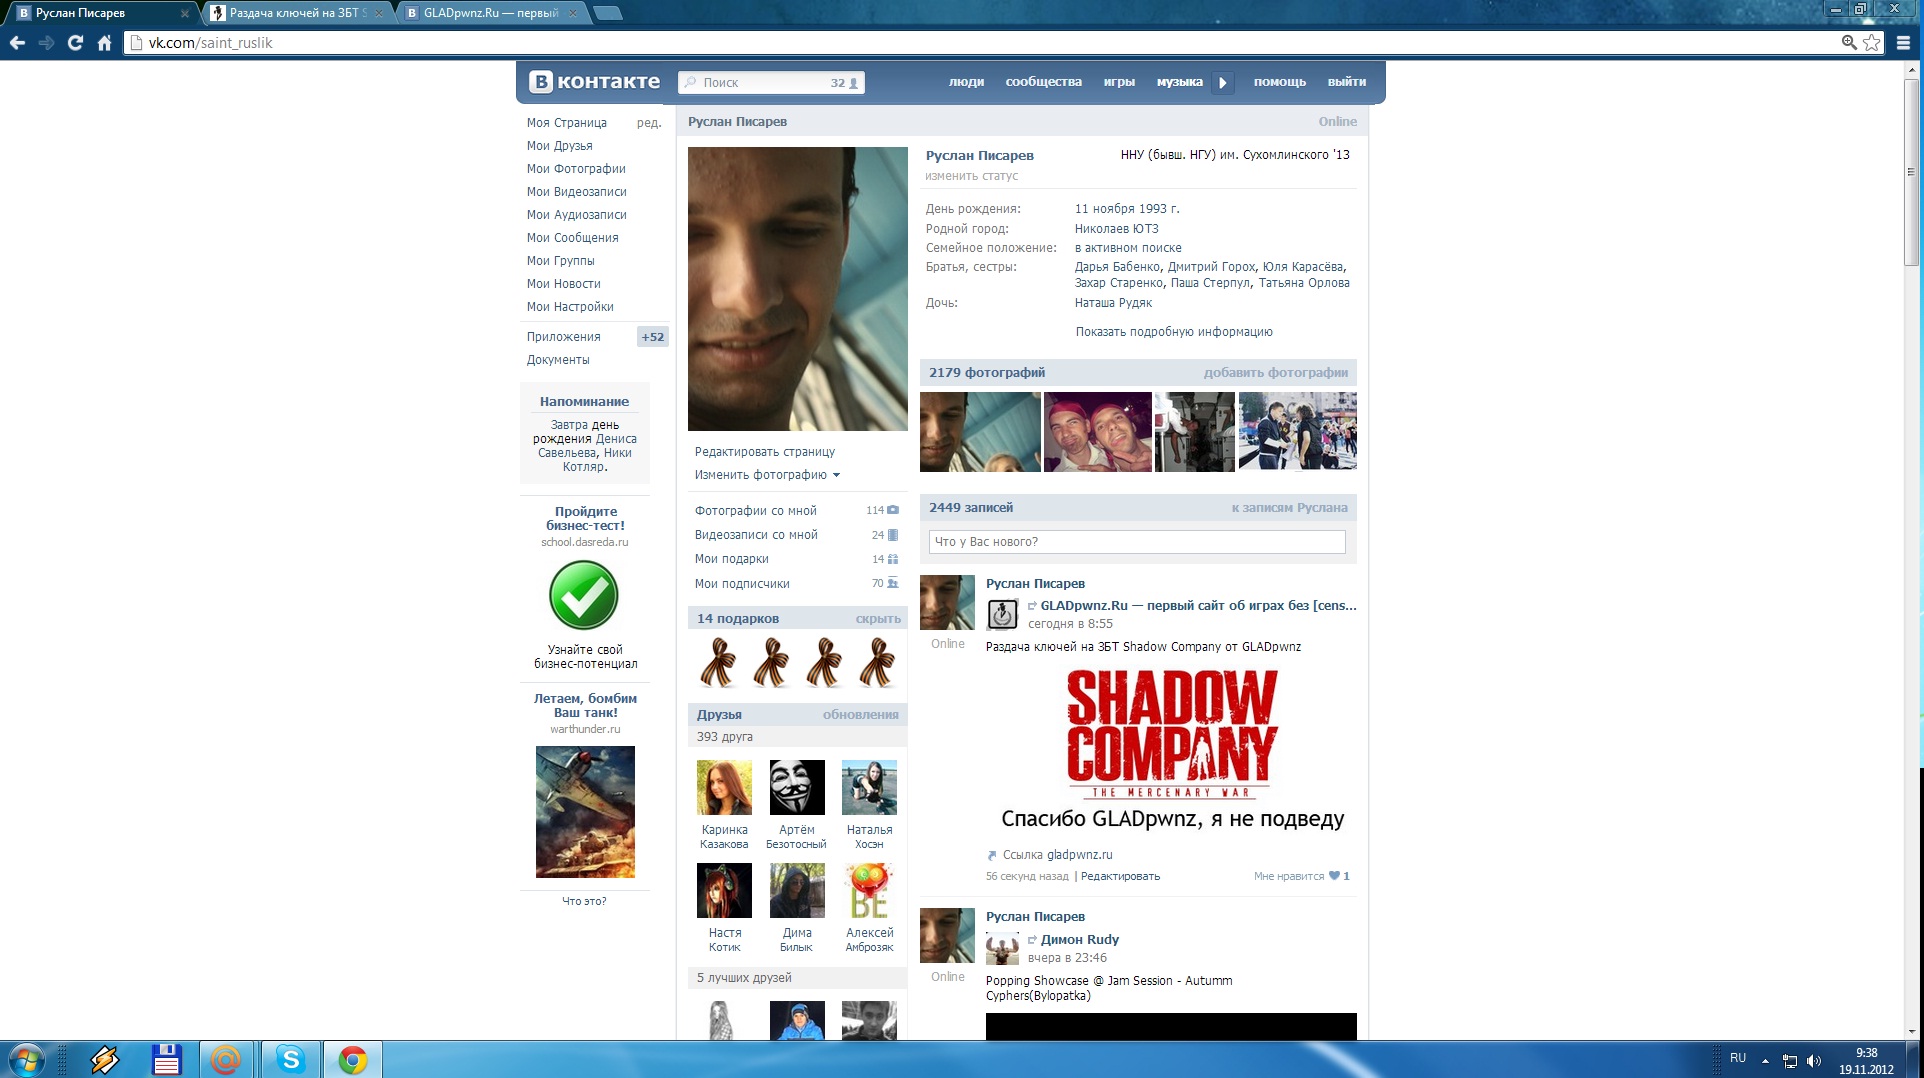The height and width of the screenshot is (1078, 1924).
Task: Click the browser home icon
Action: point(104,43)
